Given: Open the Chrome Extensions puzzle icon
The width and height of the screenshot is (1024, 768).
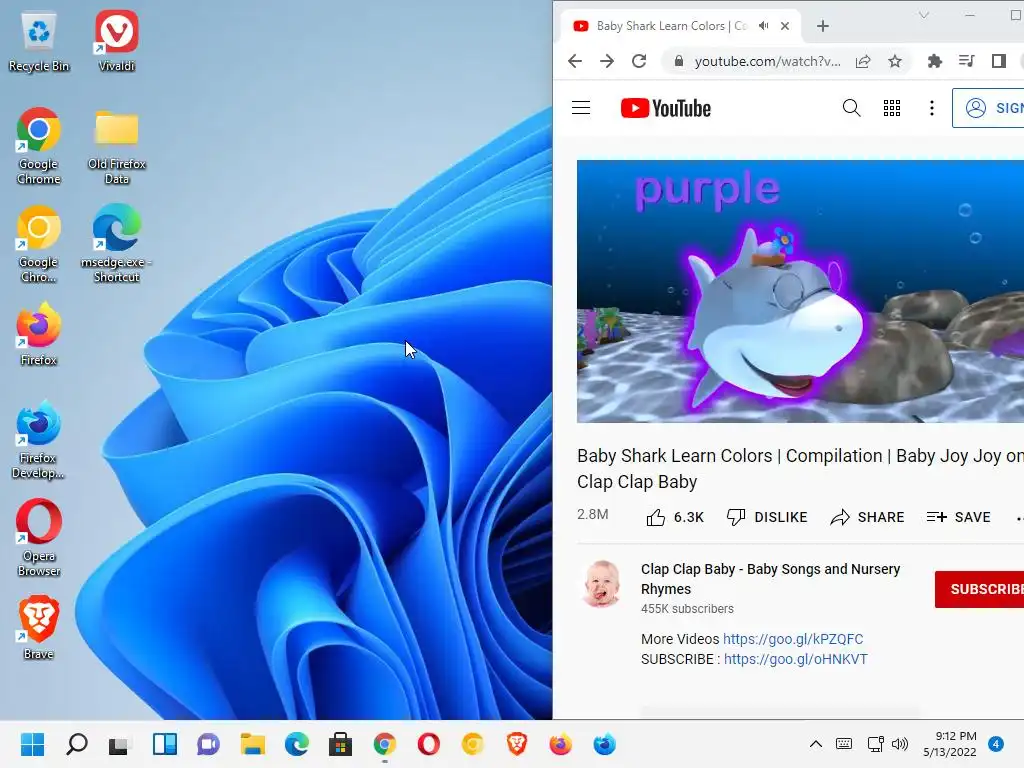Looking at the screenshot, I should coord(935,61).
